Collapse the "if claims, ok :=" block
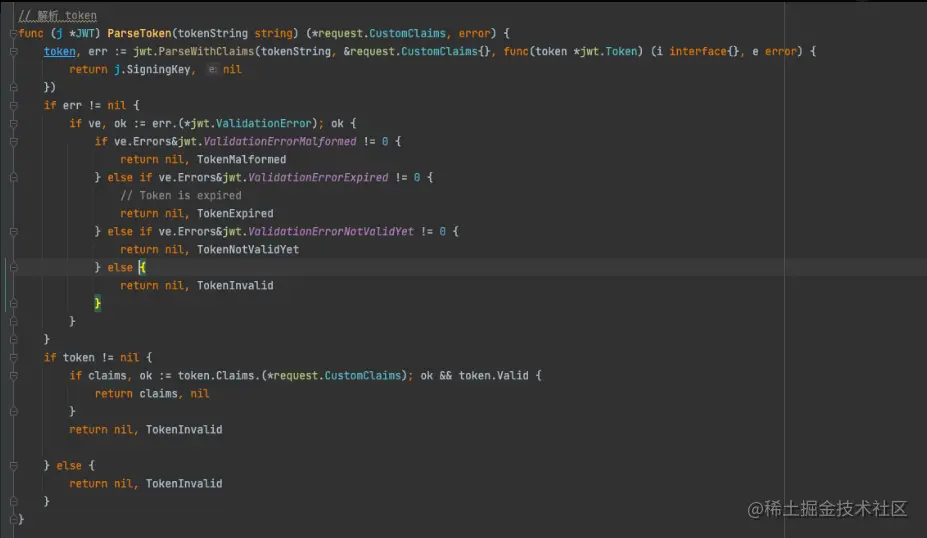927x538 pixels. pos(13,375)
